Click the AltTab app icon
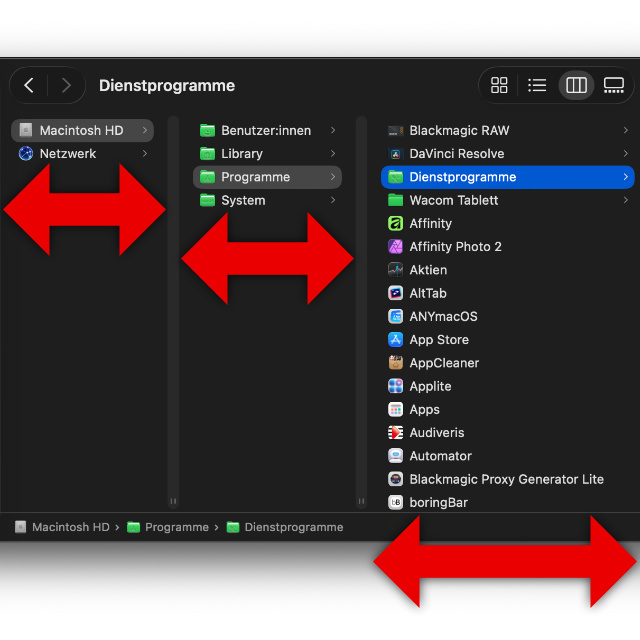 [x=396, y=293]
